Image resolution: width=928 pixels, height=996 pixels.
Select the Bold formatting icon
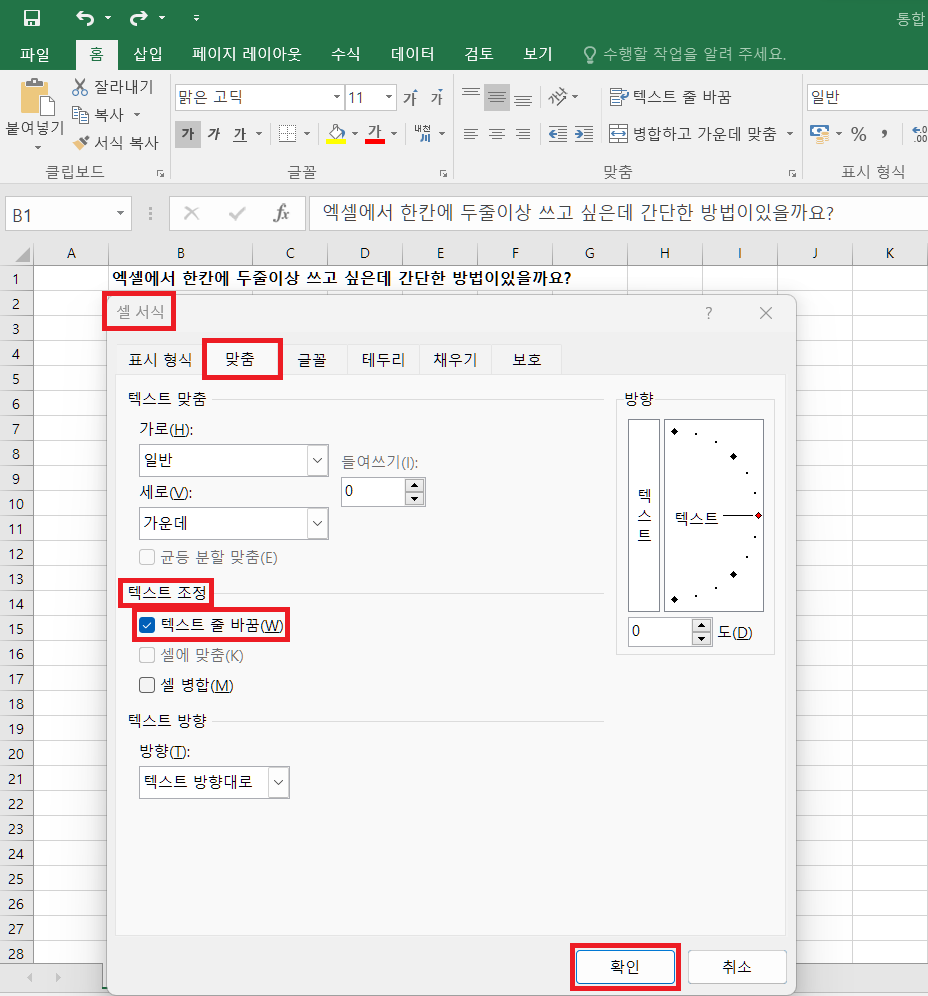point(186,134)
